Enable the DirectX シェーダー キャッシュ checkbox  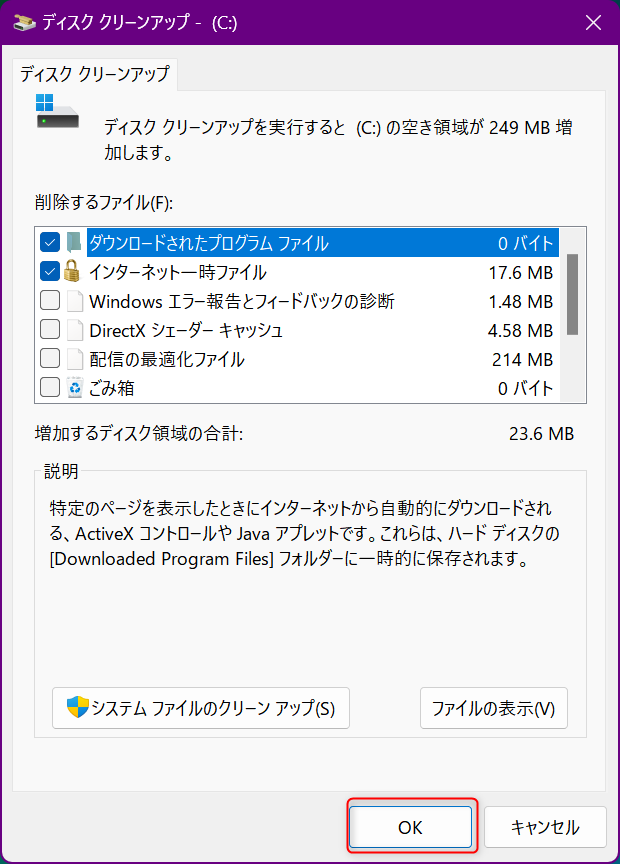click(50, 330)
